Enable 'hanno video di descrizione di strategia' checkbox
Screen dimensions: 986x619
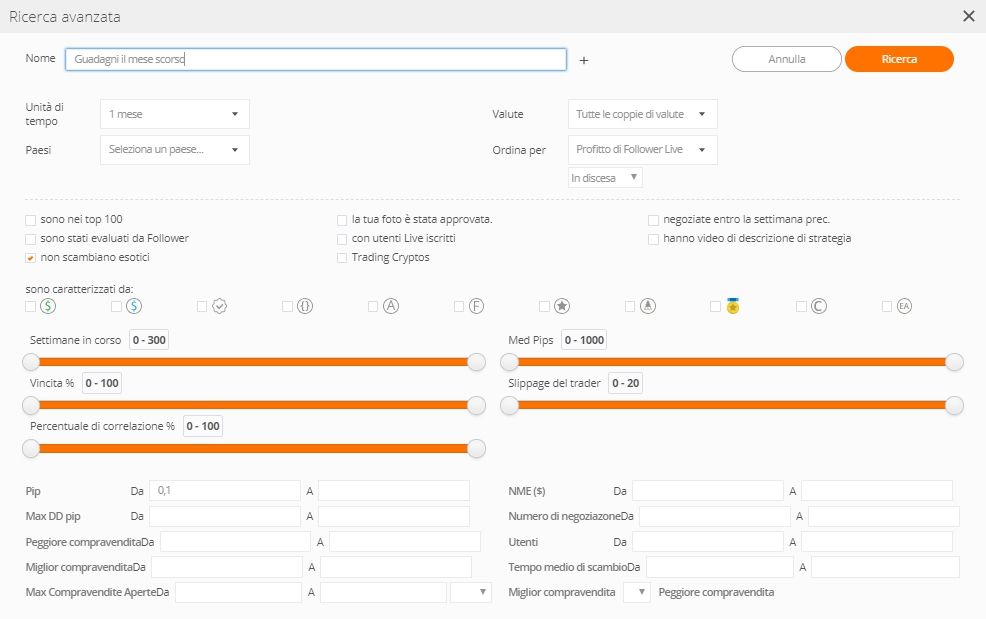pos(653,239)
